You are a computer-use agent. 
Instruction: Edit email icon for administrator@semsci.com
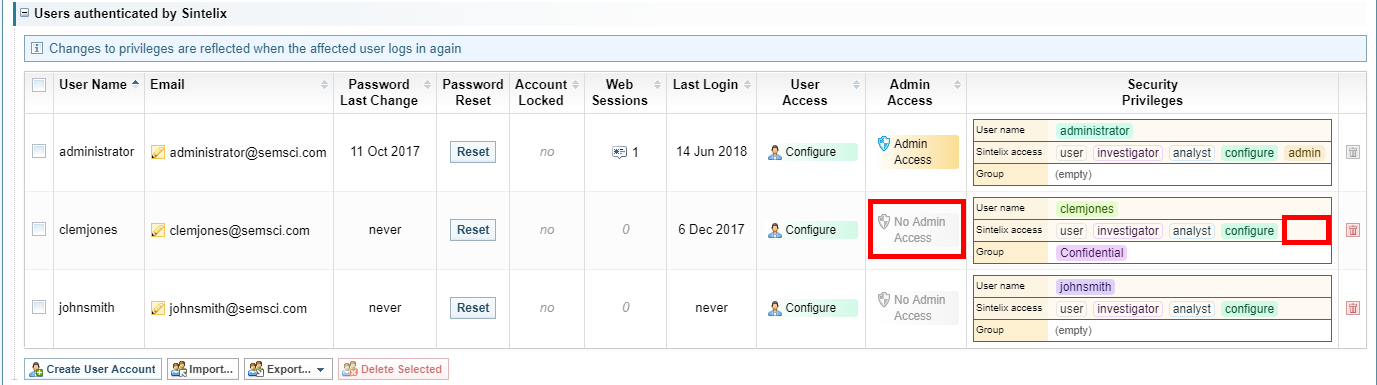(157, 152)
